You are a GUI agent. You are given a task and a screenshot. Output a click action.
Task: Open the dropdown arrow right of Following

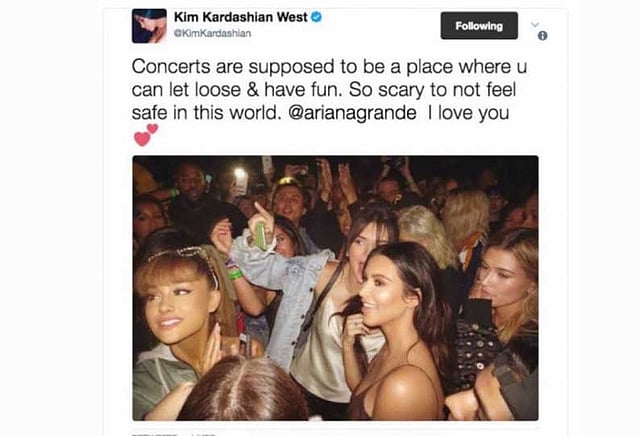[535, 25]
